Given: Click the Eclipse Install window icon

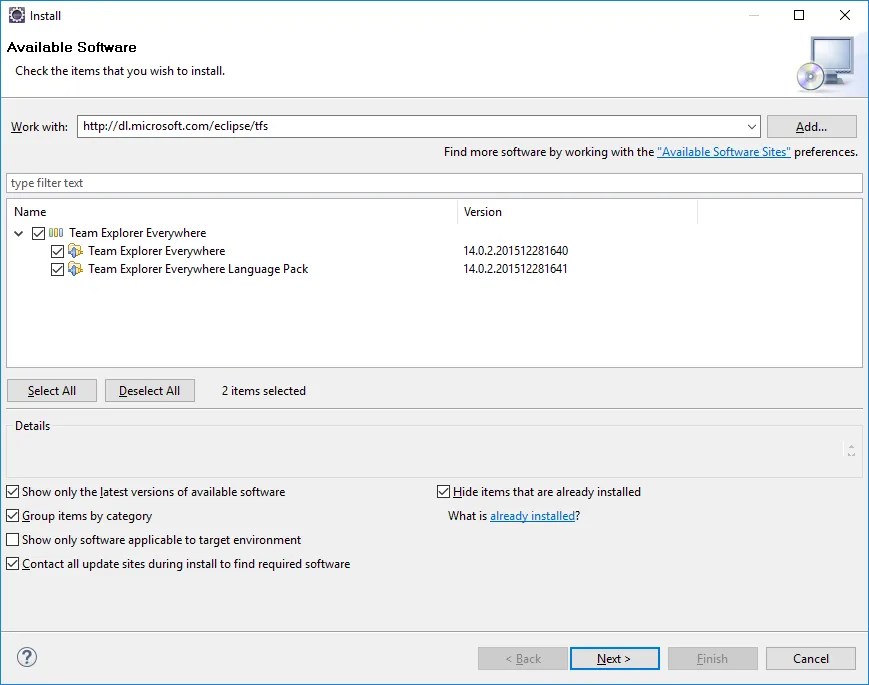Looking at the screenshot, I should tap(17, 16).
